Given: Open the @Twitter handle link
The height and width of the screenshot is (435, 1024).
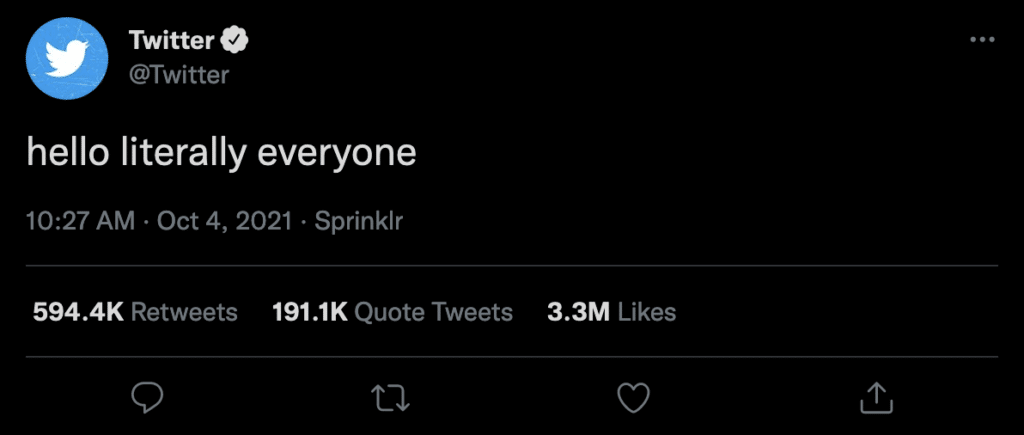Looking at the screenshot, I should click(179, 74).
